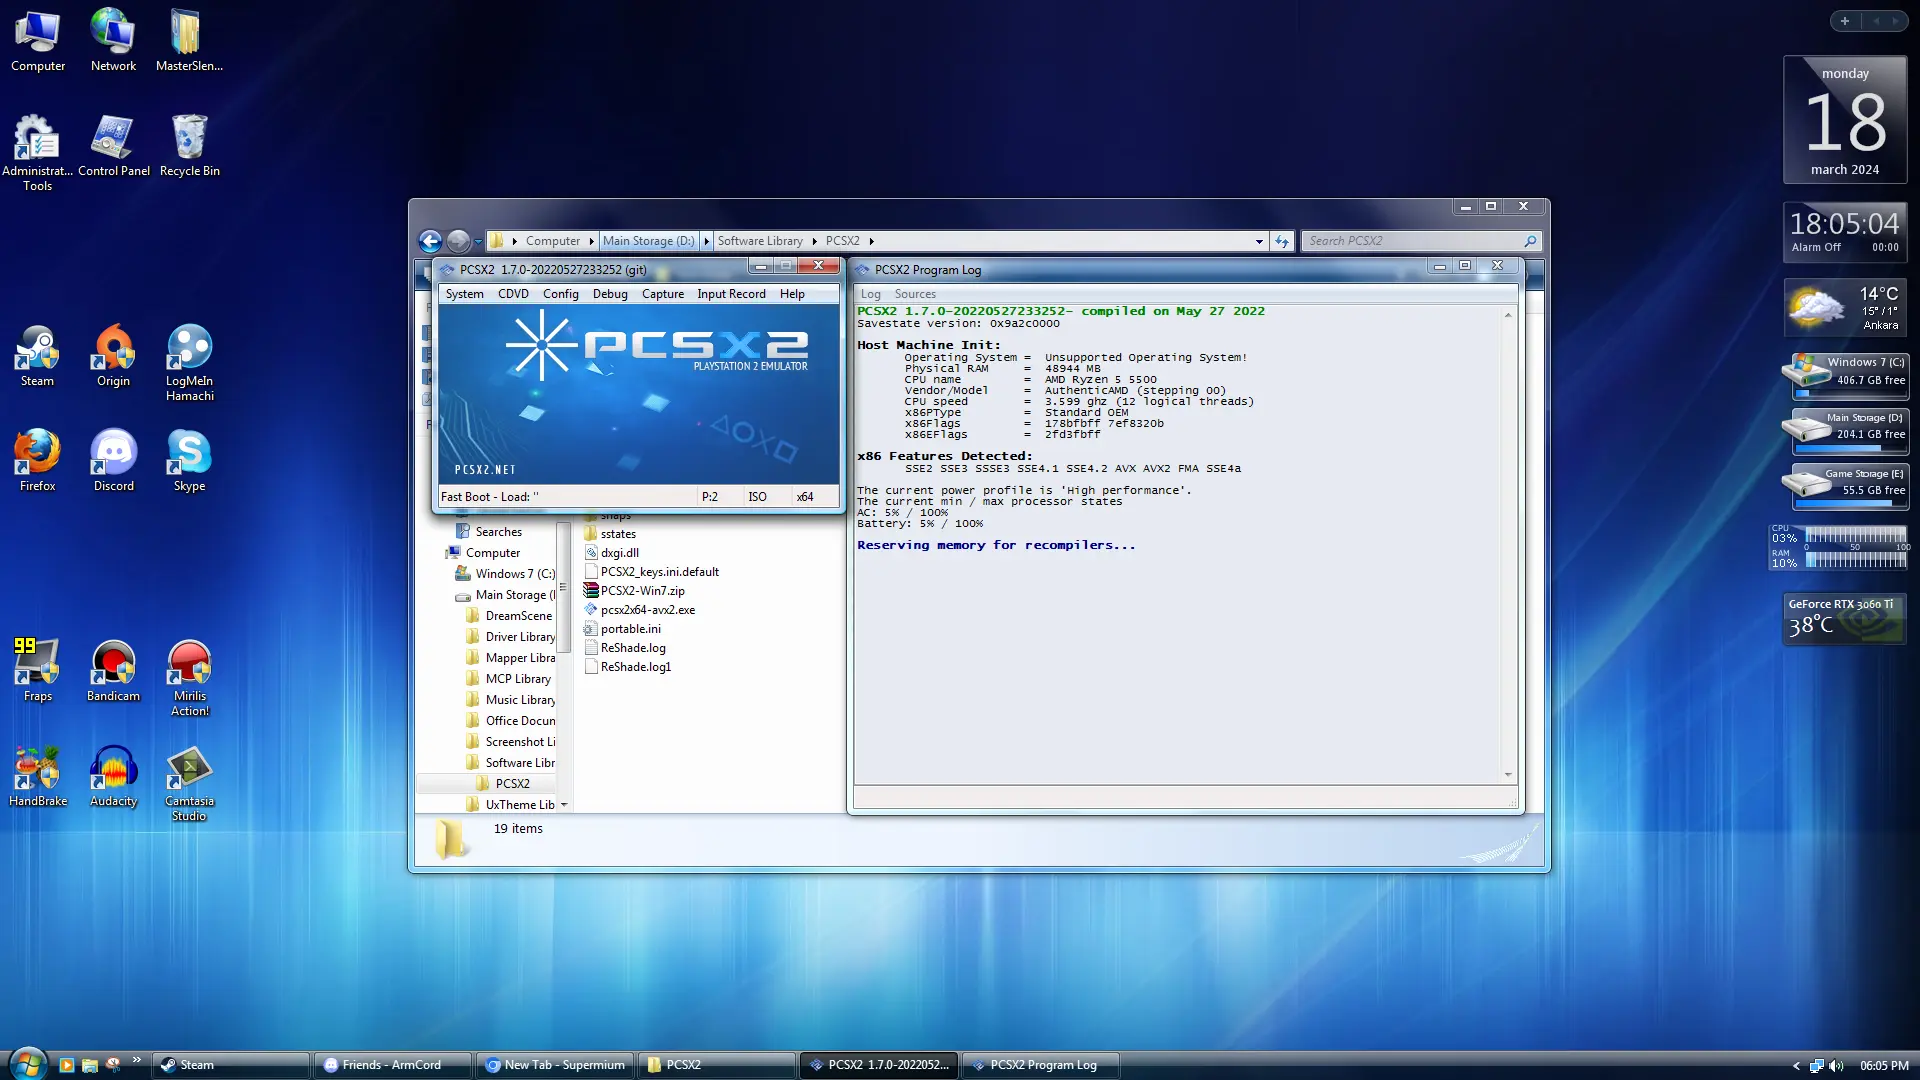This screenshot has width=1920, height=1080.
Task: Open the System menu in PCSX2
Action: (x=464, y=294)
